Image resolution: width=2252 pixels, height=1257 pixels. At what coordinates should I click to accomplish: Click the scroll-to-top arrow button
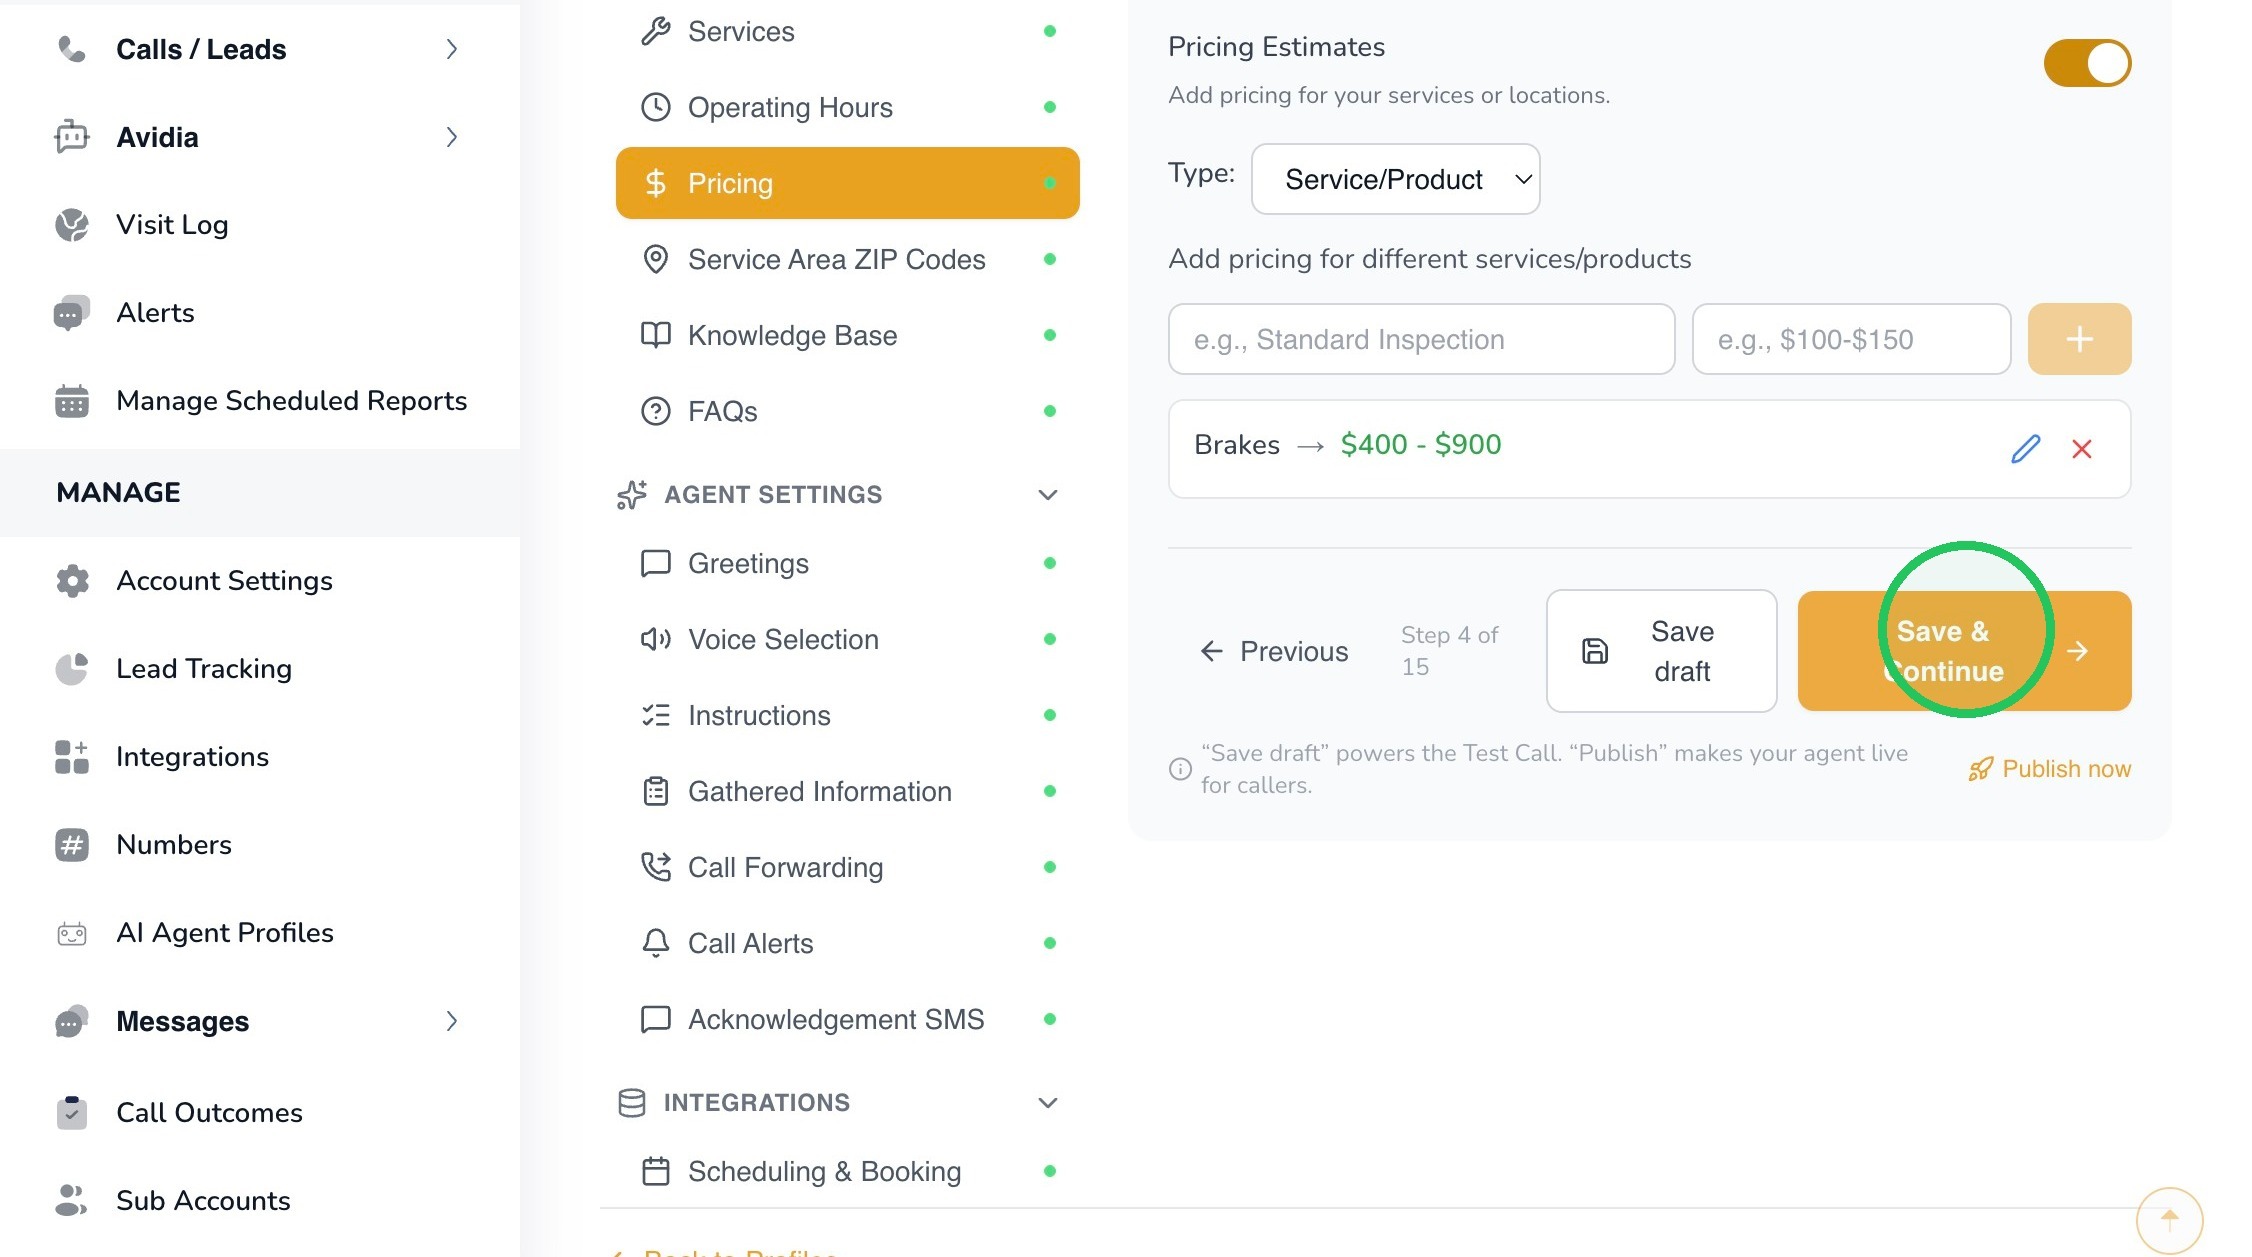click(2169, 1220)
